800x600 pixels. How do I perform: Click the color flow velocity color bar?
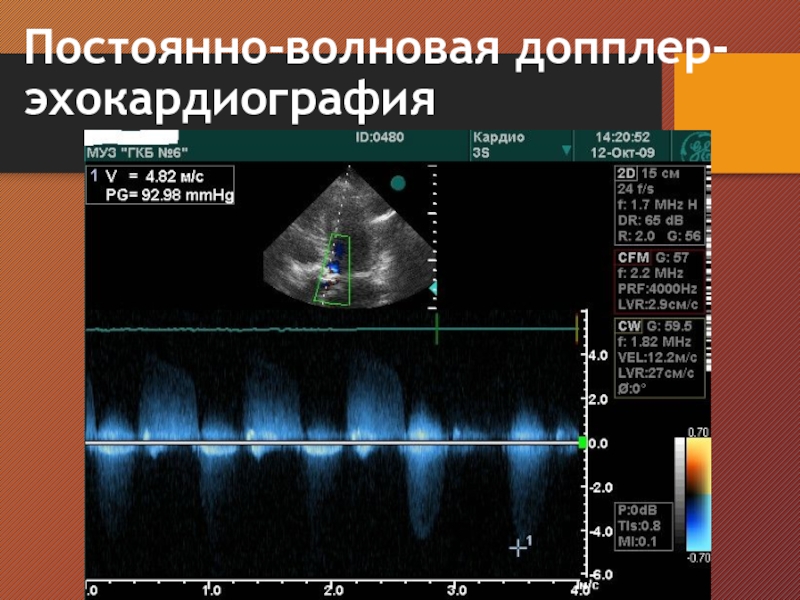698,494
